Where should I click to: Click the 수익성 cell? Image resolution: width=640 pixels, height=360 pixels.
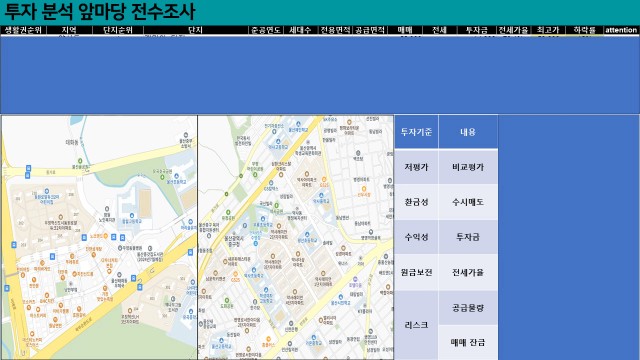416,237
